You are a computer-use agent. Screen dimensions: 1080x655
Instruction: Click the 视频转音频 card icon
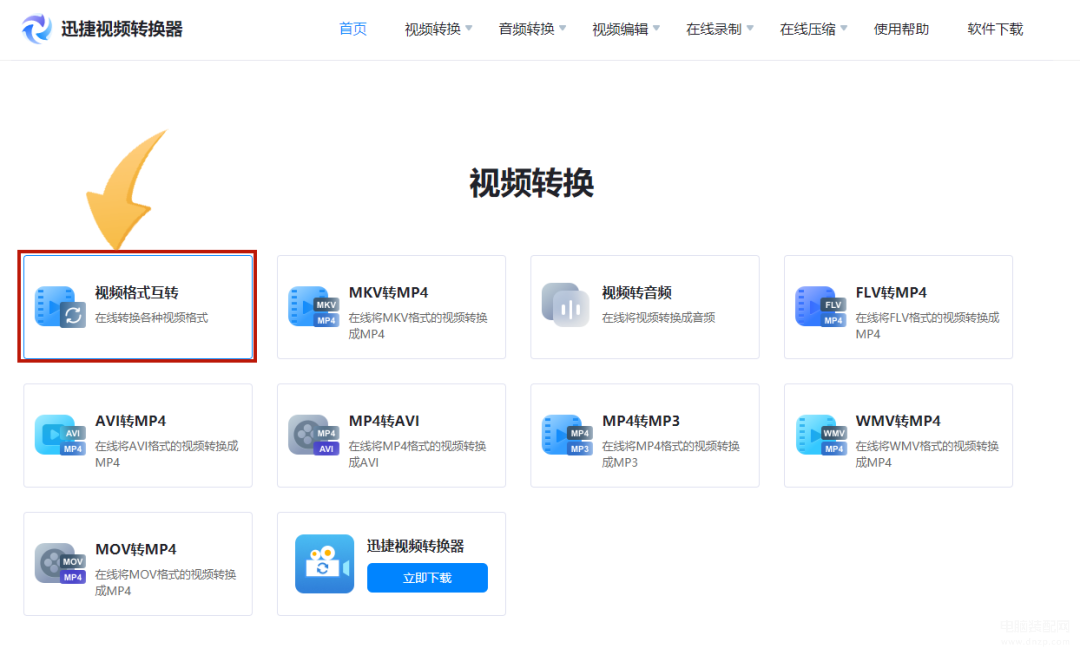[x=566, y=304]
